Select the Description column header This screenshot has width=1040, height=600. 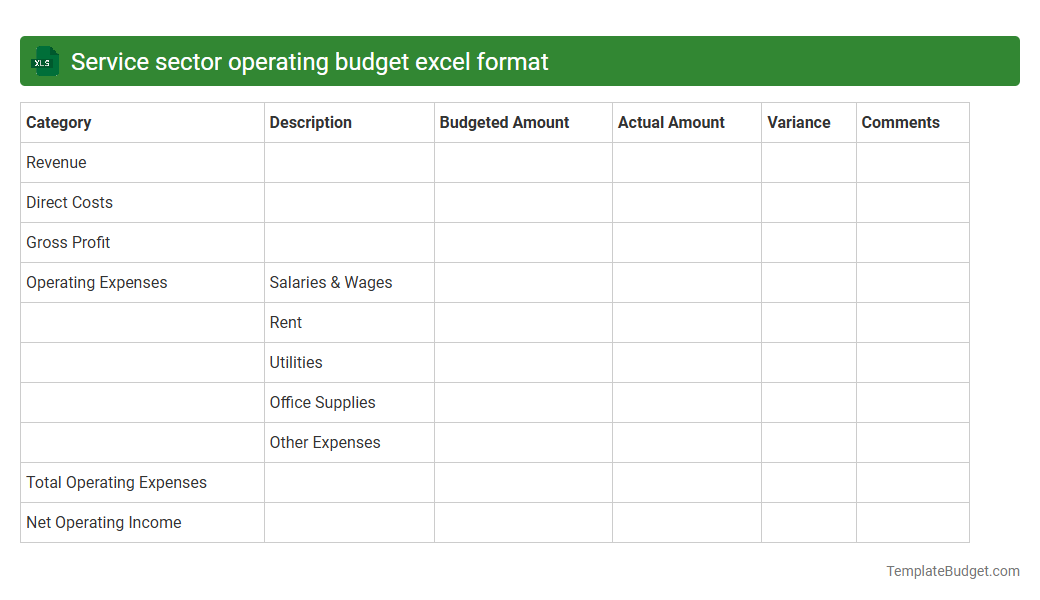[310, 122]
